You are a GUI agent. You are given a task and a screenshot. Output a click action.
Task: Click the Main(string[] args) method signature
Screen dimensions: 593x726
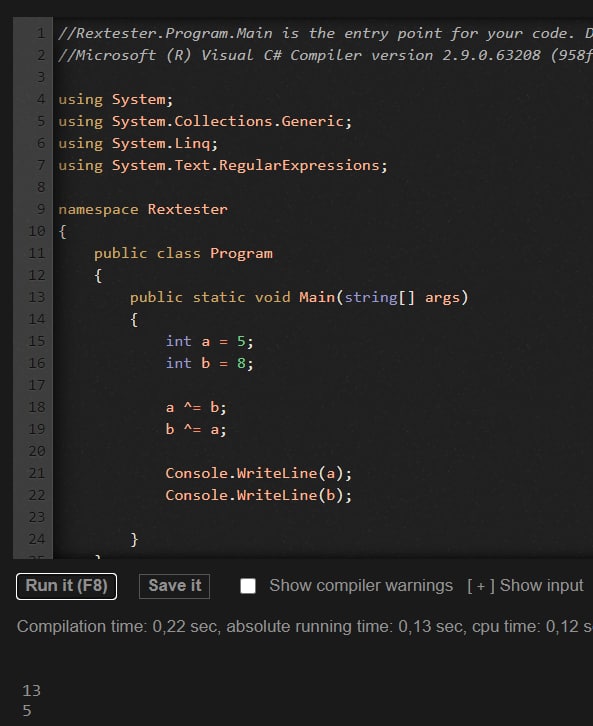click(299, 297)
